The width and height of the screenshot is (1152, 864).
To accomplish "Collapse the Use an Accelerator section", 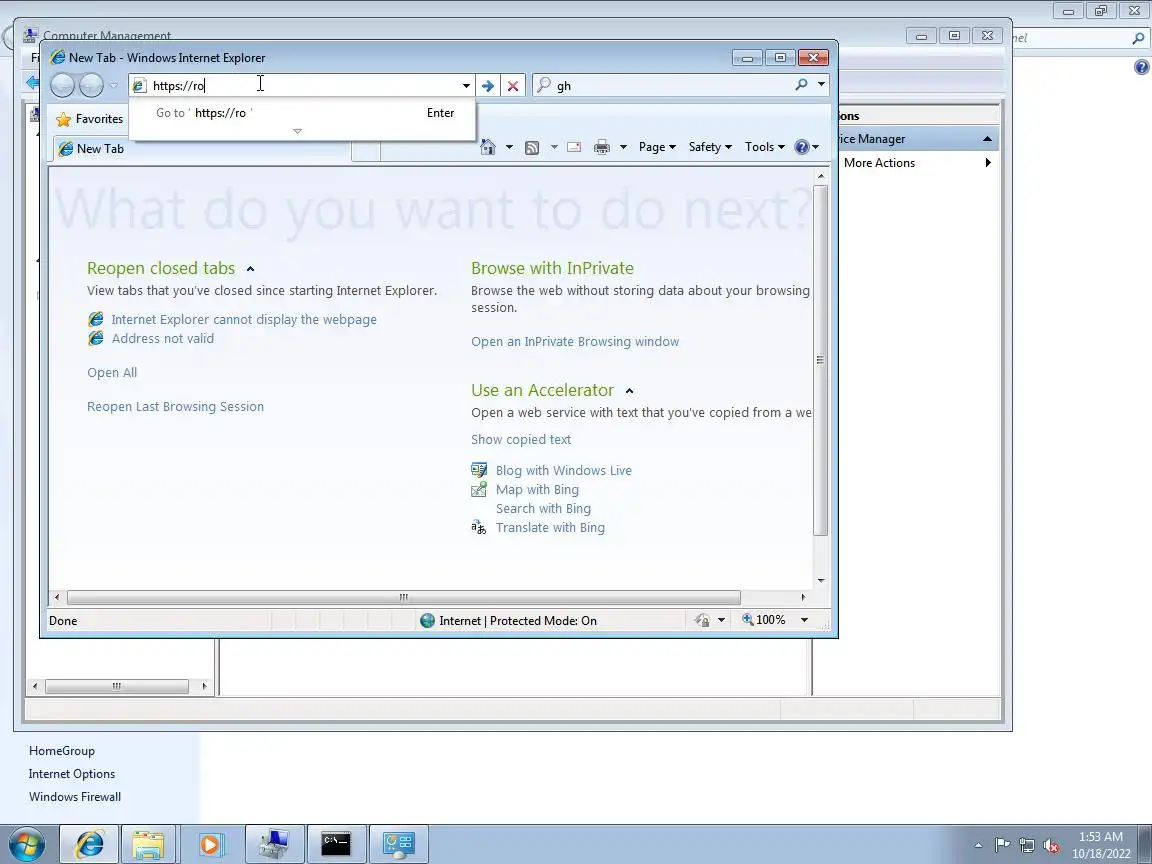I will coord(630,391).
